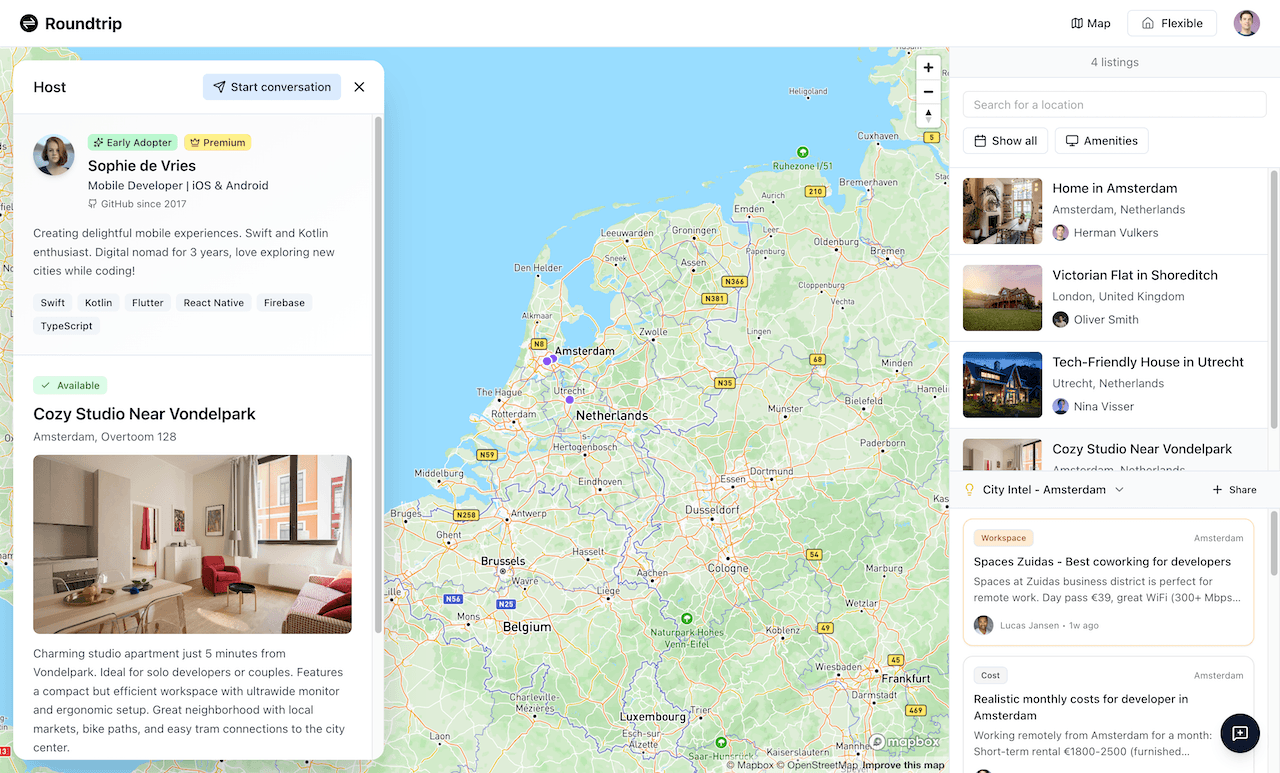Reset map orientation with the compass control

point(928,115)
